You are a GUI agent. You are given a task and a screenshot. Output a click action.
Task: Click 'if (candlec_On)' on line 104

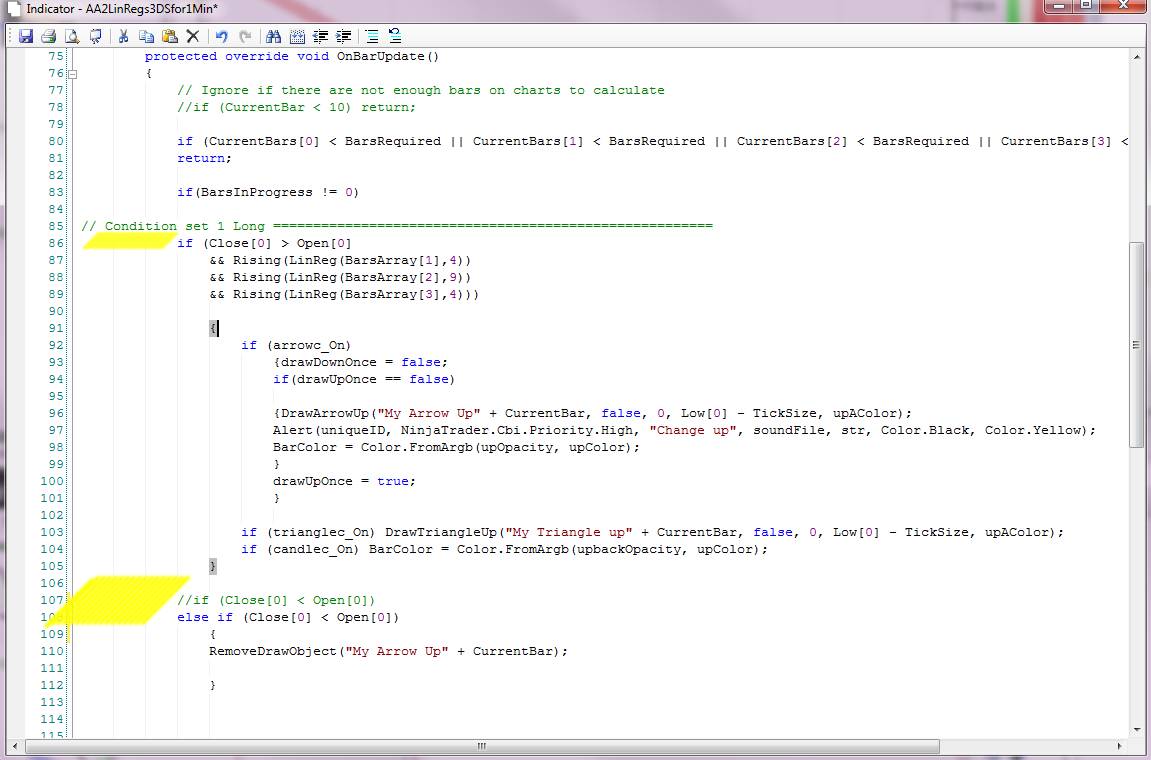point(300,549)
